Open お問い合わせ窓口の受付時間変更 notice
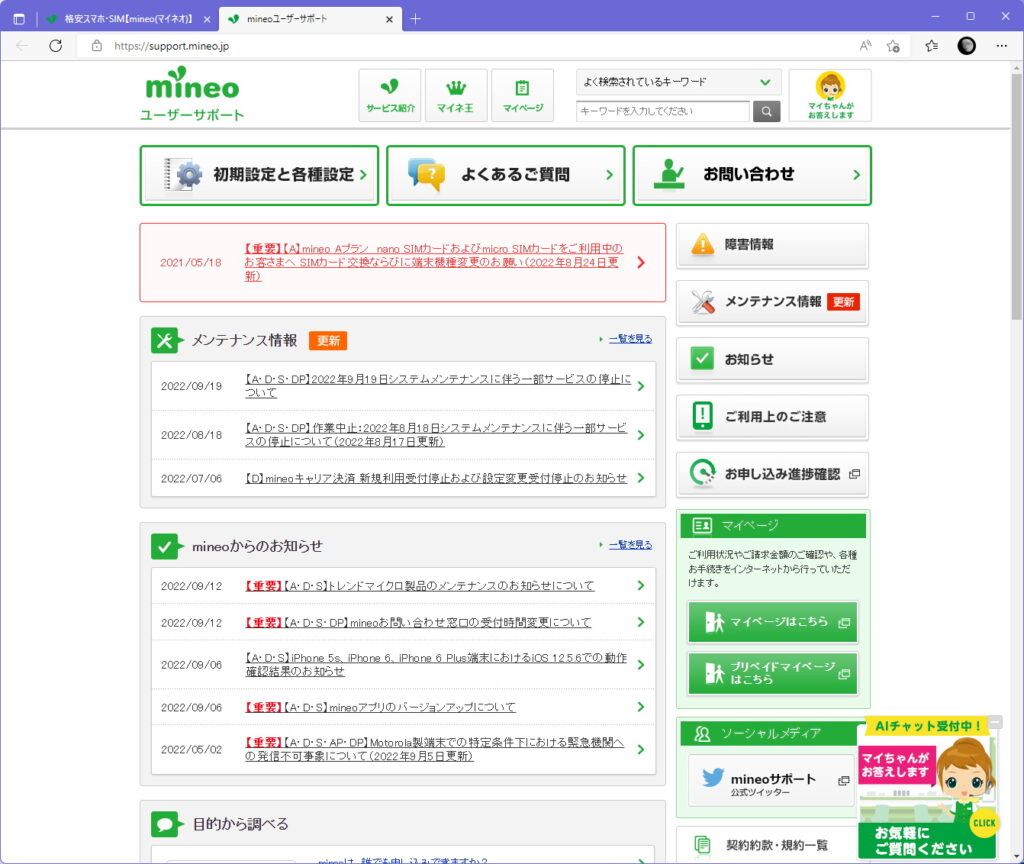Screen dimensions: 1024x864 point(418,622)
